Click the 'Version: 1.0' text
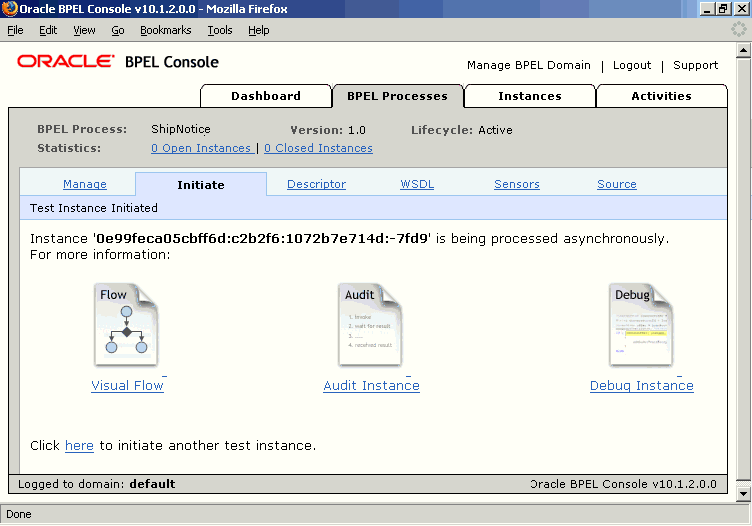752x526 pixels. [x=328, y=130]
